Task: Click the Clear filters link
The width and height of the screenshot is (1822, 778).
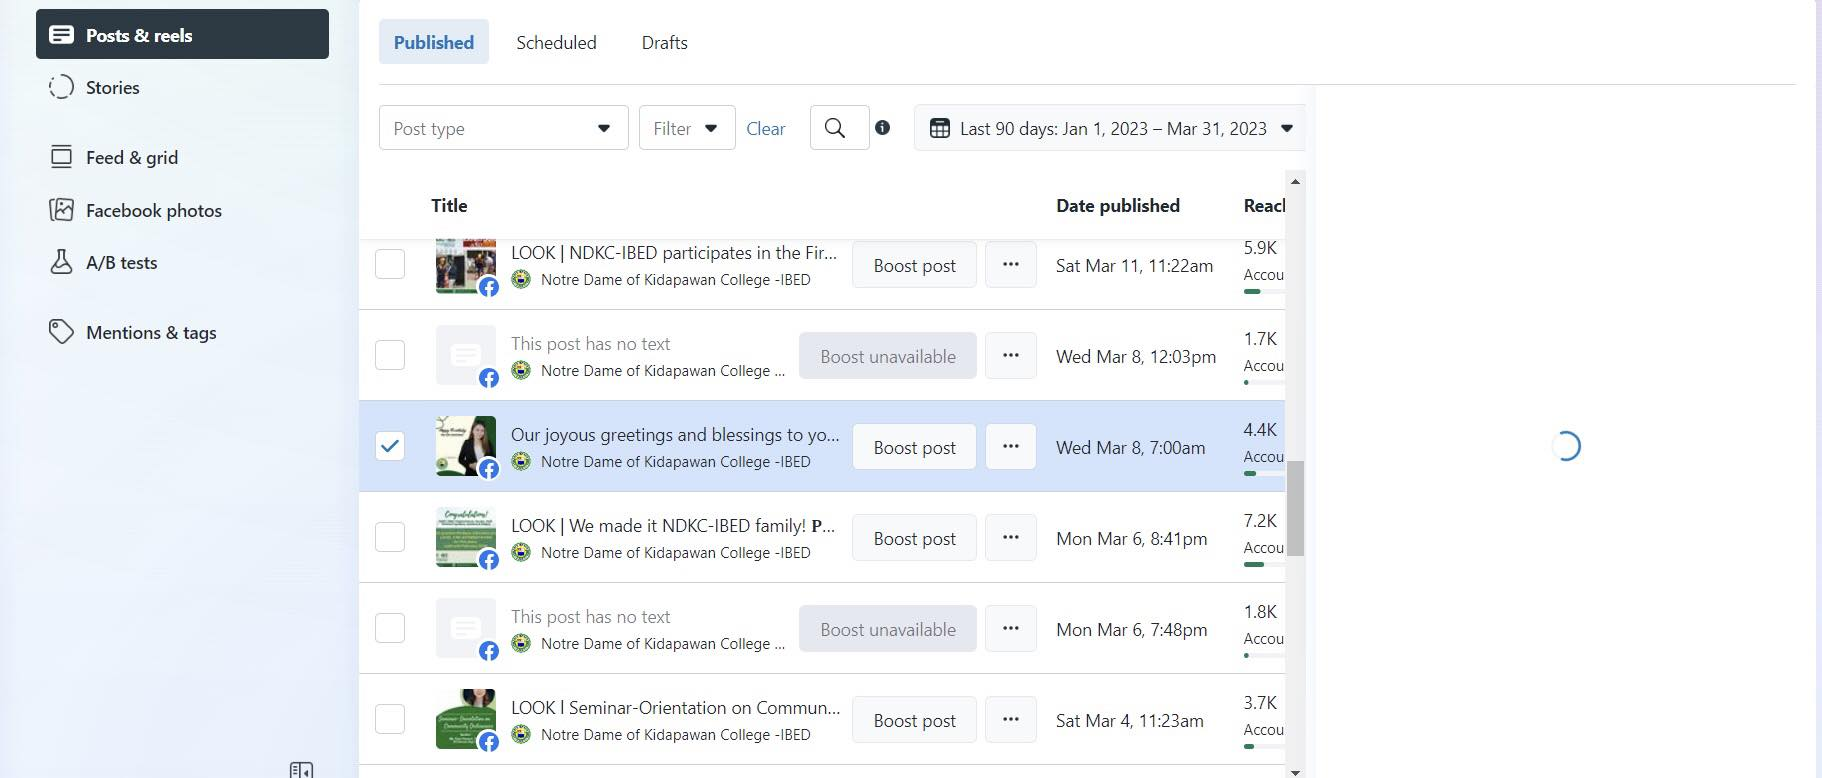Action: click(765, 128)
